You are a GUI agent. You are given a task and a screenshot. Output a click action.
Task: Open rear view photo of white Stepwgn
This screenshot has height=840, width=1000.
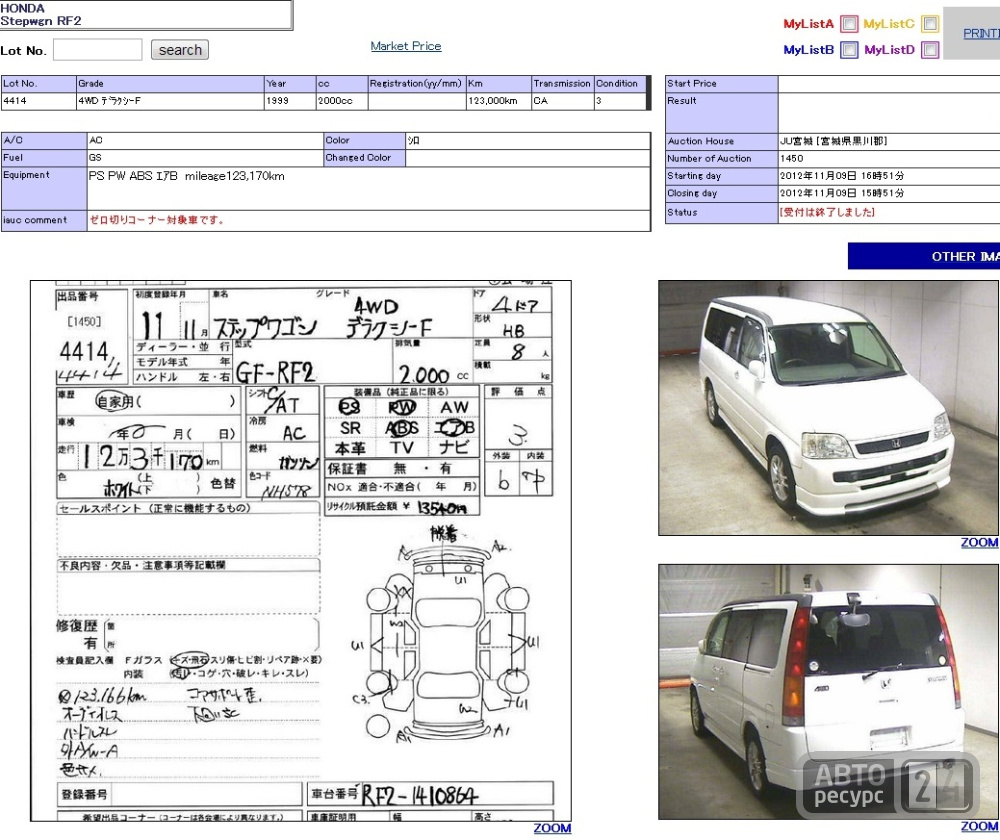pyautogui.click(x=828, y=691)
